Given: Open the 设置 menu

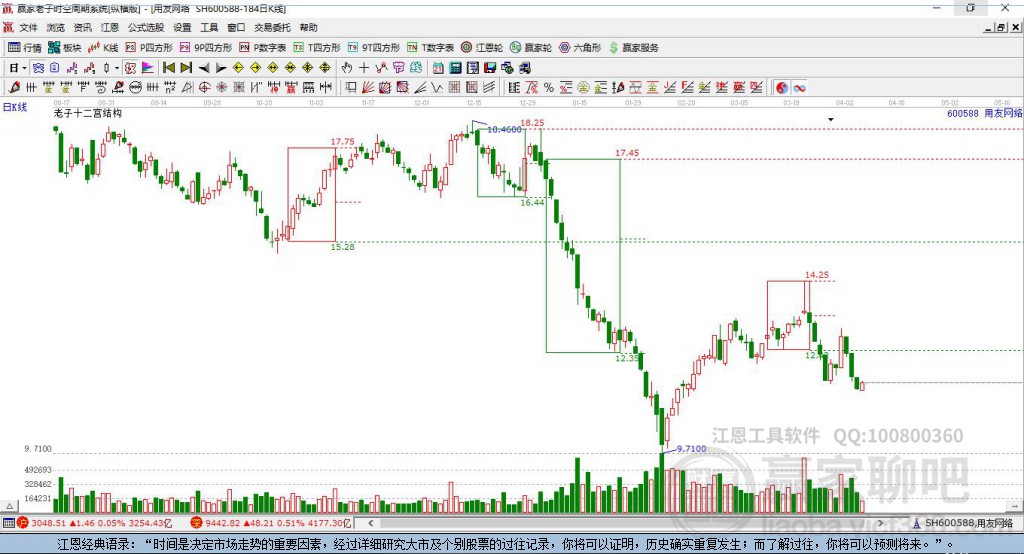Looking at the screenshot, I should tap(182, 27).
